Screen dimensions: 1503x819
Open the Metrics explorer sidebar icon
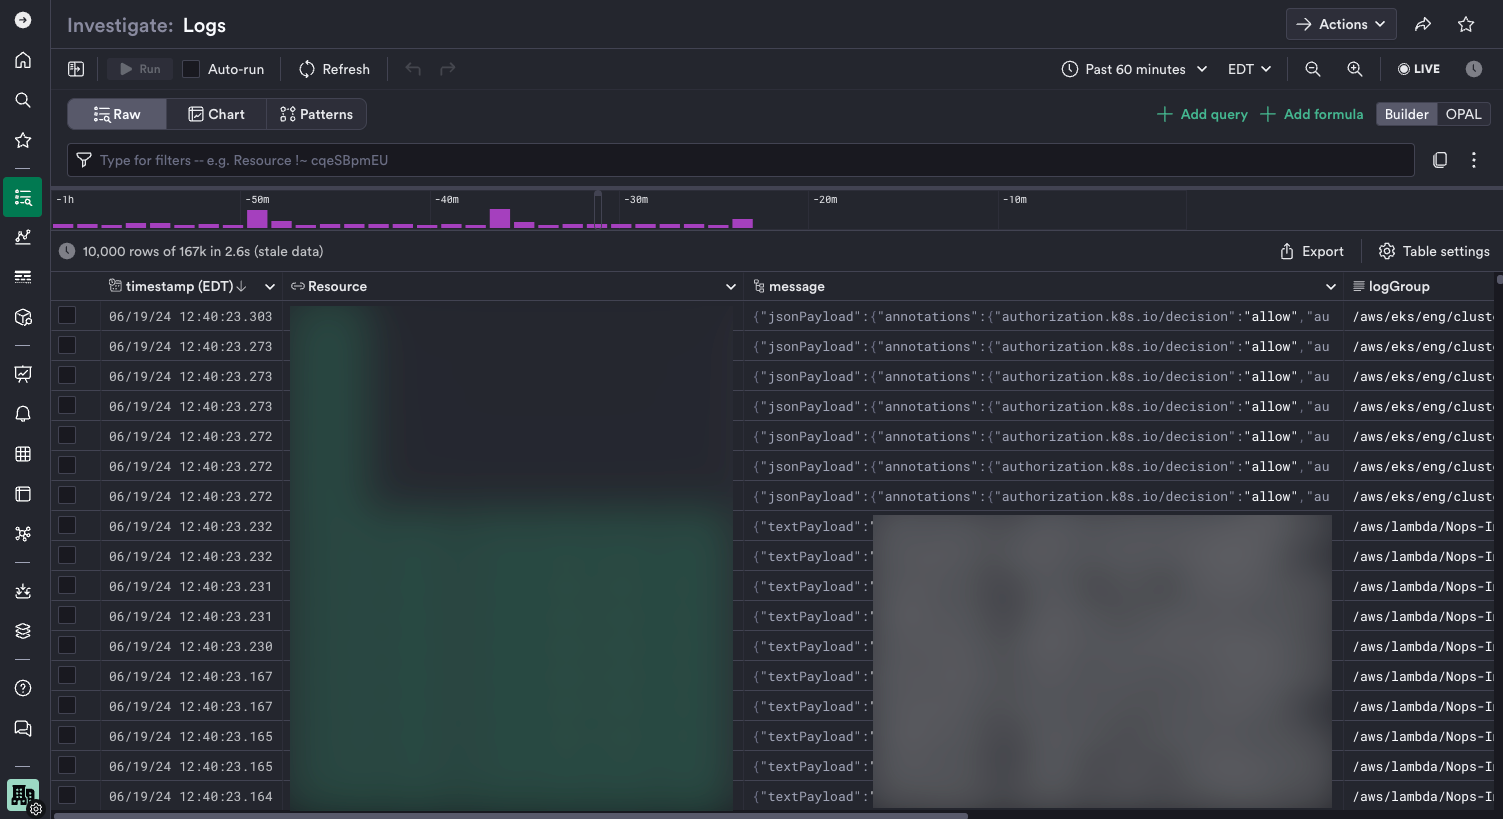click(x=23, y=237)
